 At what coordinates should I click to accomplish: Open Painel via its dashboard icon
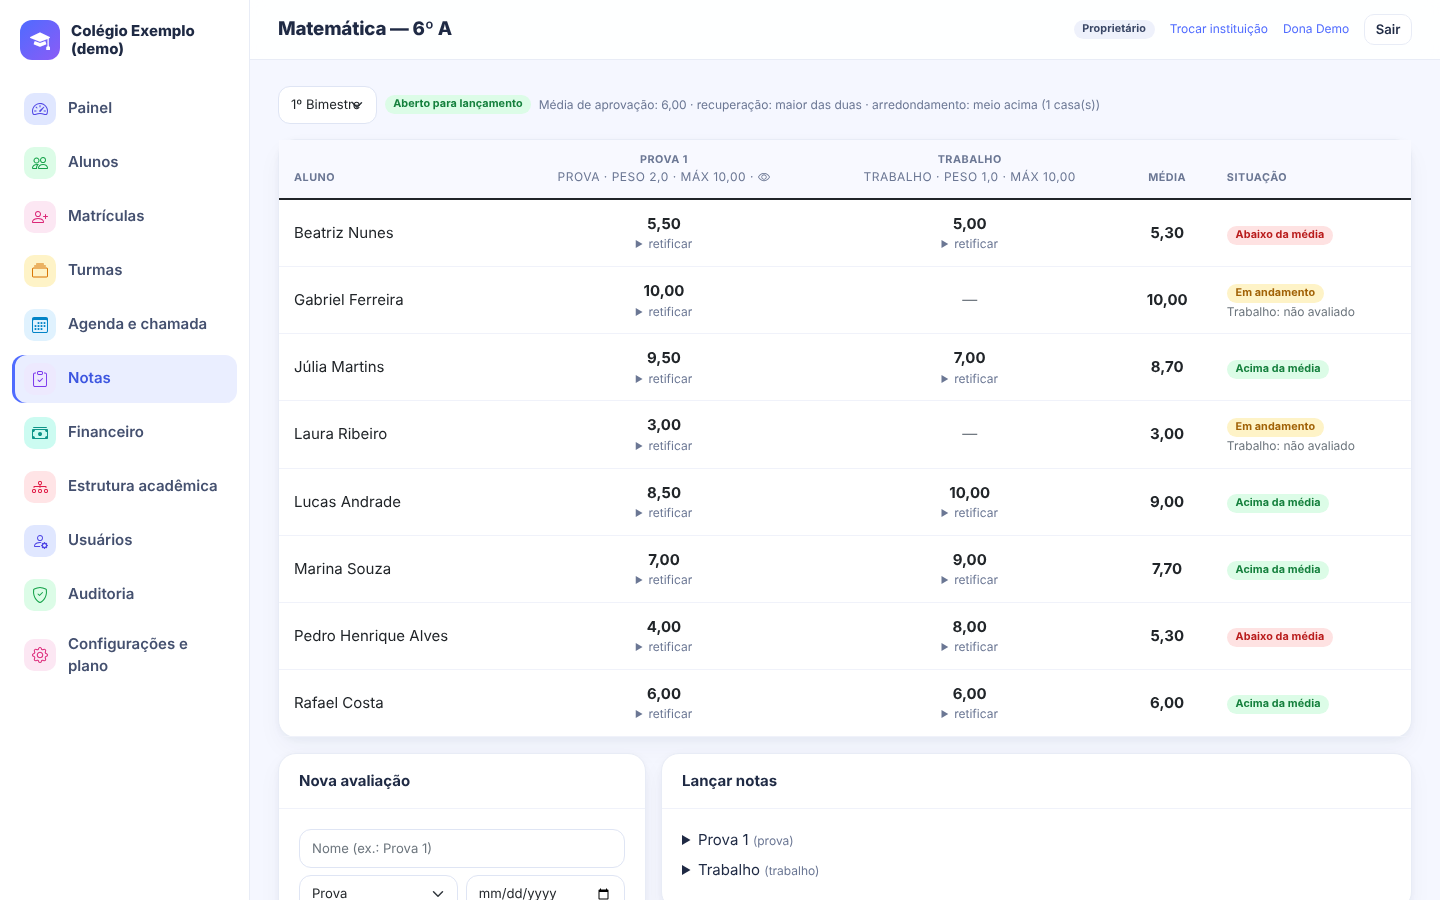pos(40,108)
